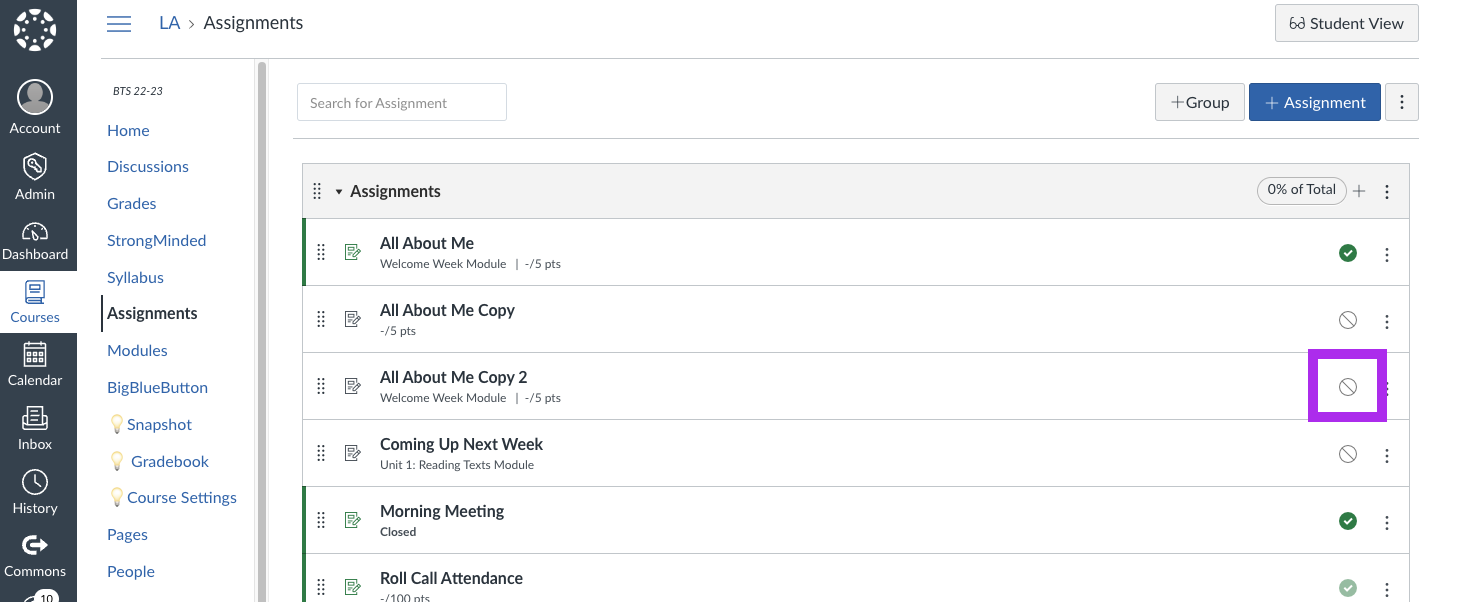This screenshot has width=1463, height=602.
Task: Open the History clock icon
Action: [x=35, y=482]
